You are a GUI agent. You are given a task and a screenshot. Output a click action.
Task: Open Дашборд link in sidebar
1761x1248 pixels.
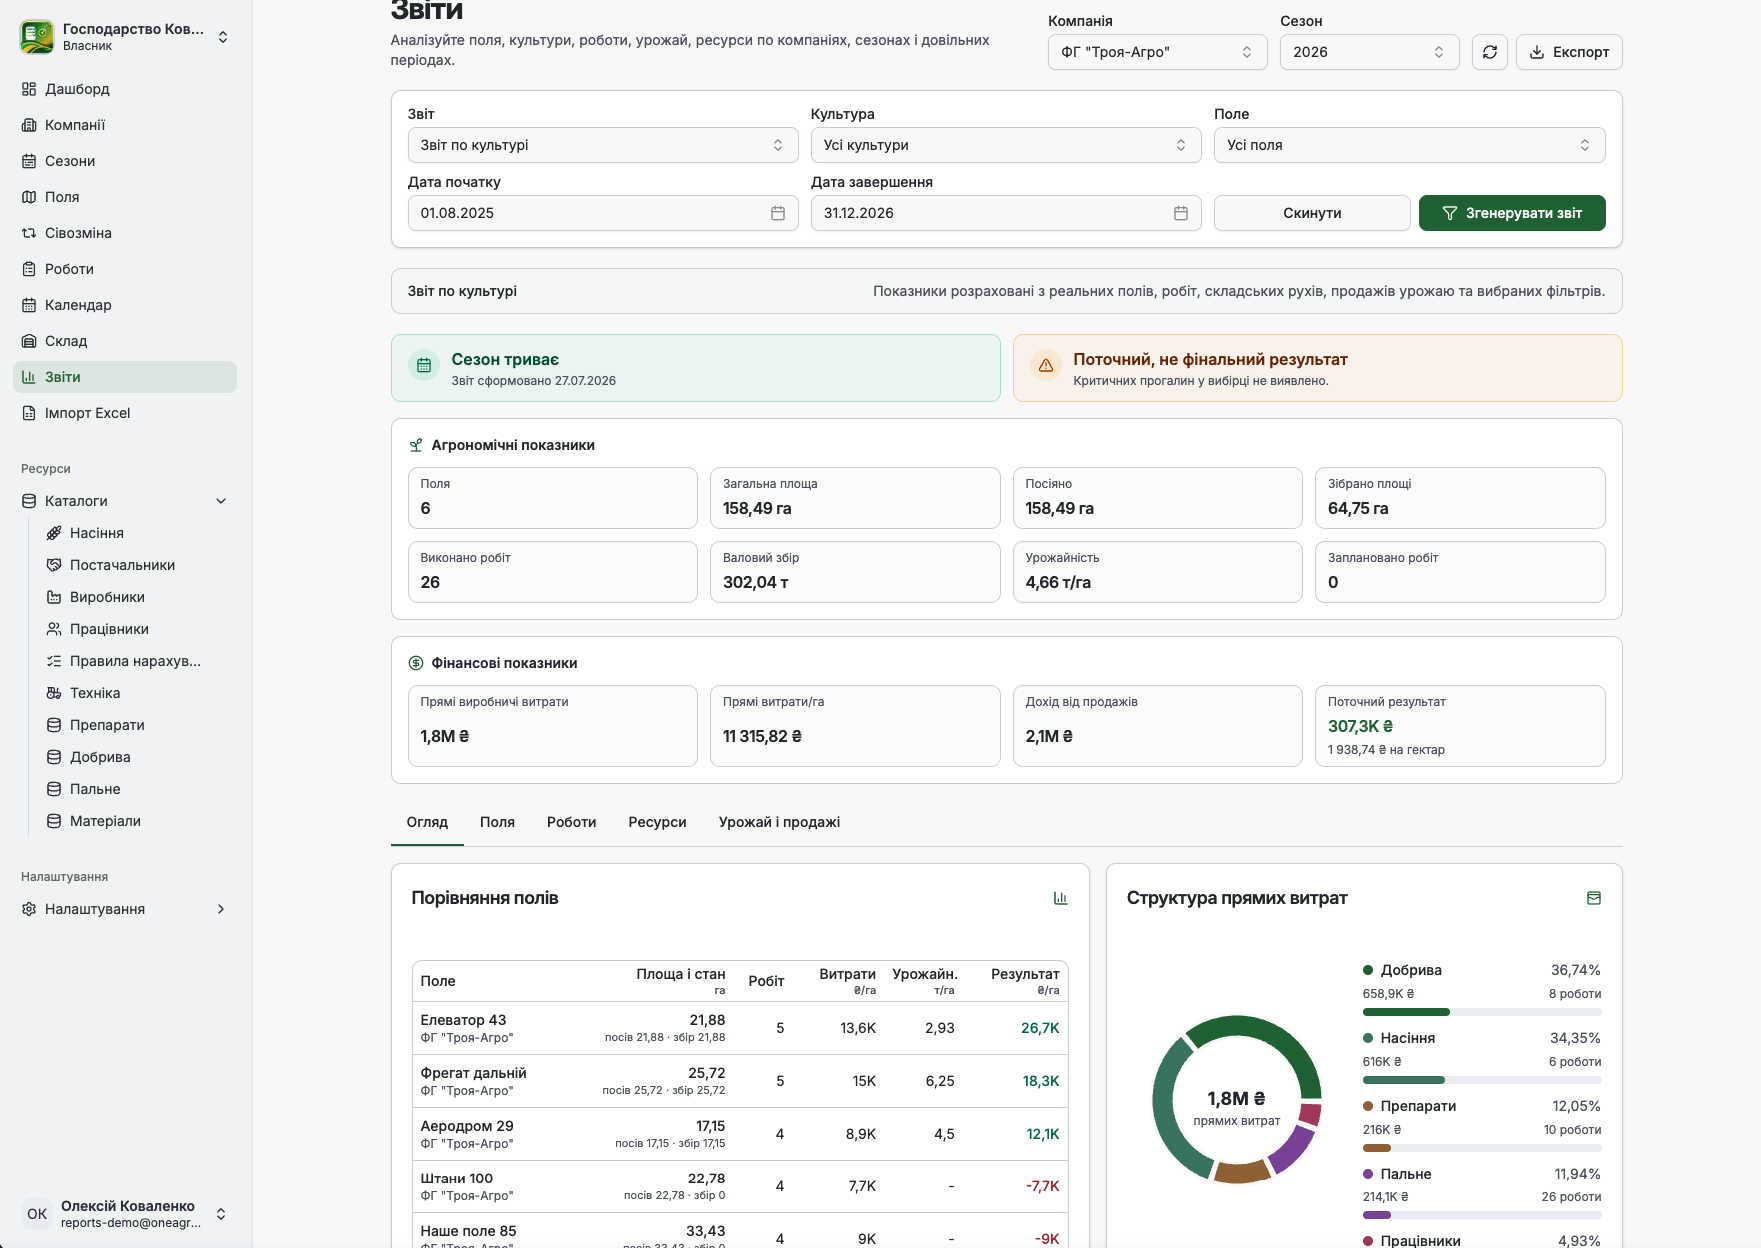[125, 89]
